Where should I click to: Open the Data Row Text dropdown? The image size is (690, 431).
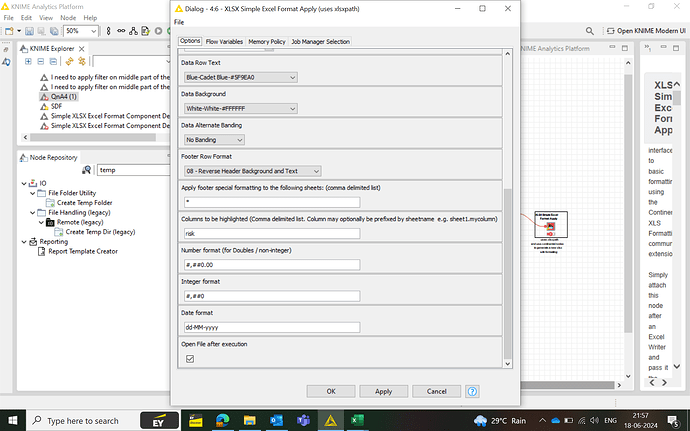coord(241,77)
